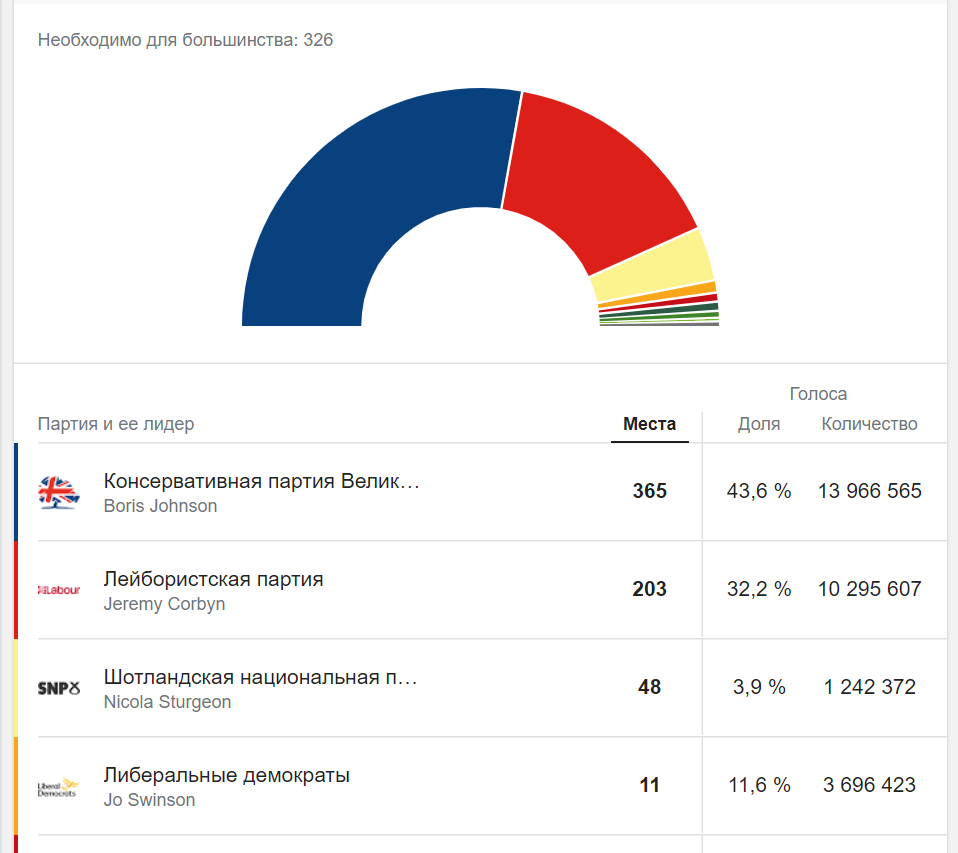Click leader name Jeremy Corbyn
Image resolution: width=958 pixels, height=853 pixels.
(x=164, y=604)
